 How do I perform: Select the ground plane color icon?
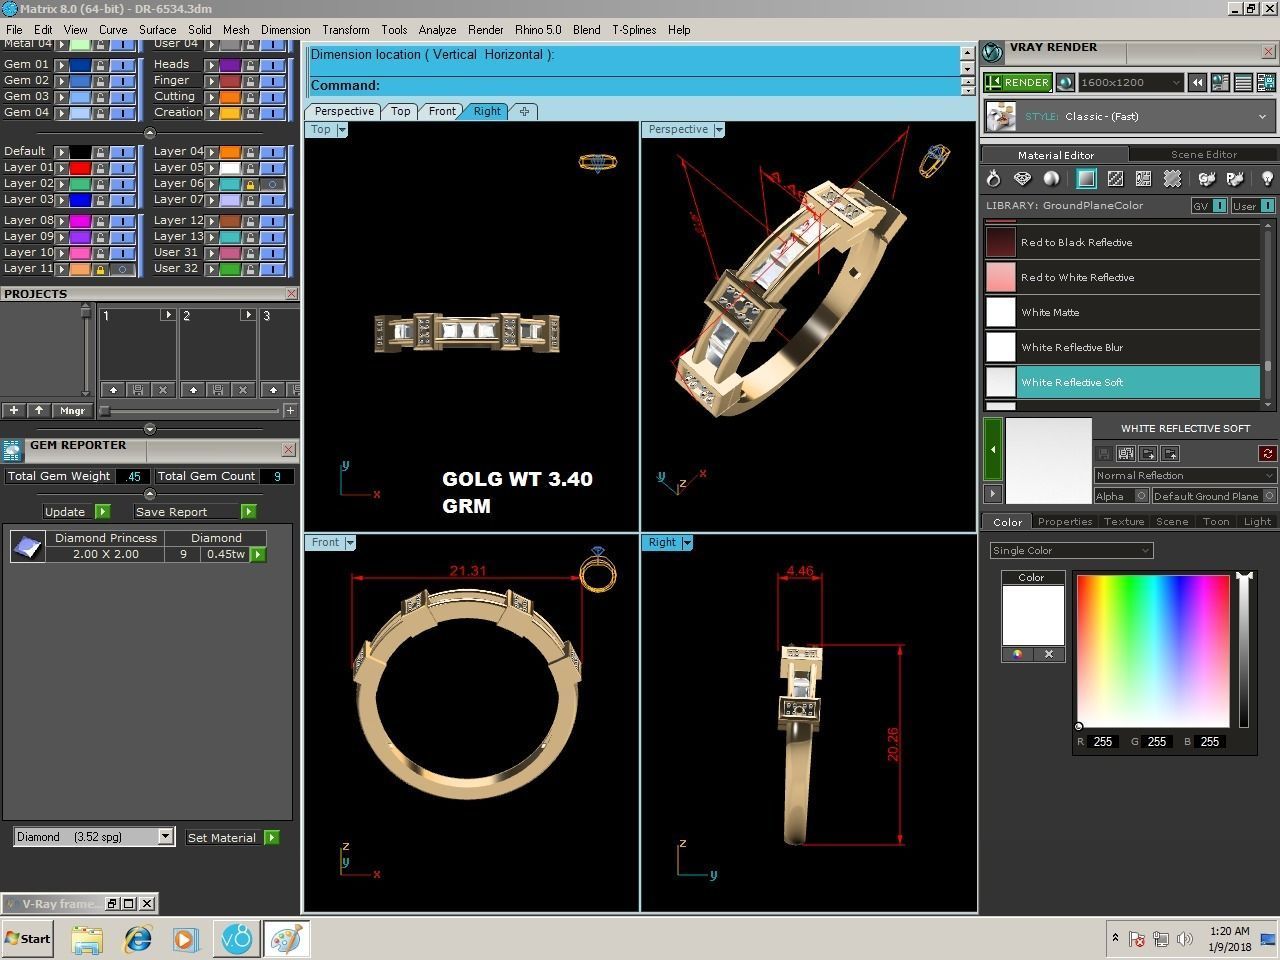[x=1086, y=179]
